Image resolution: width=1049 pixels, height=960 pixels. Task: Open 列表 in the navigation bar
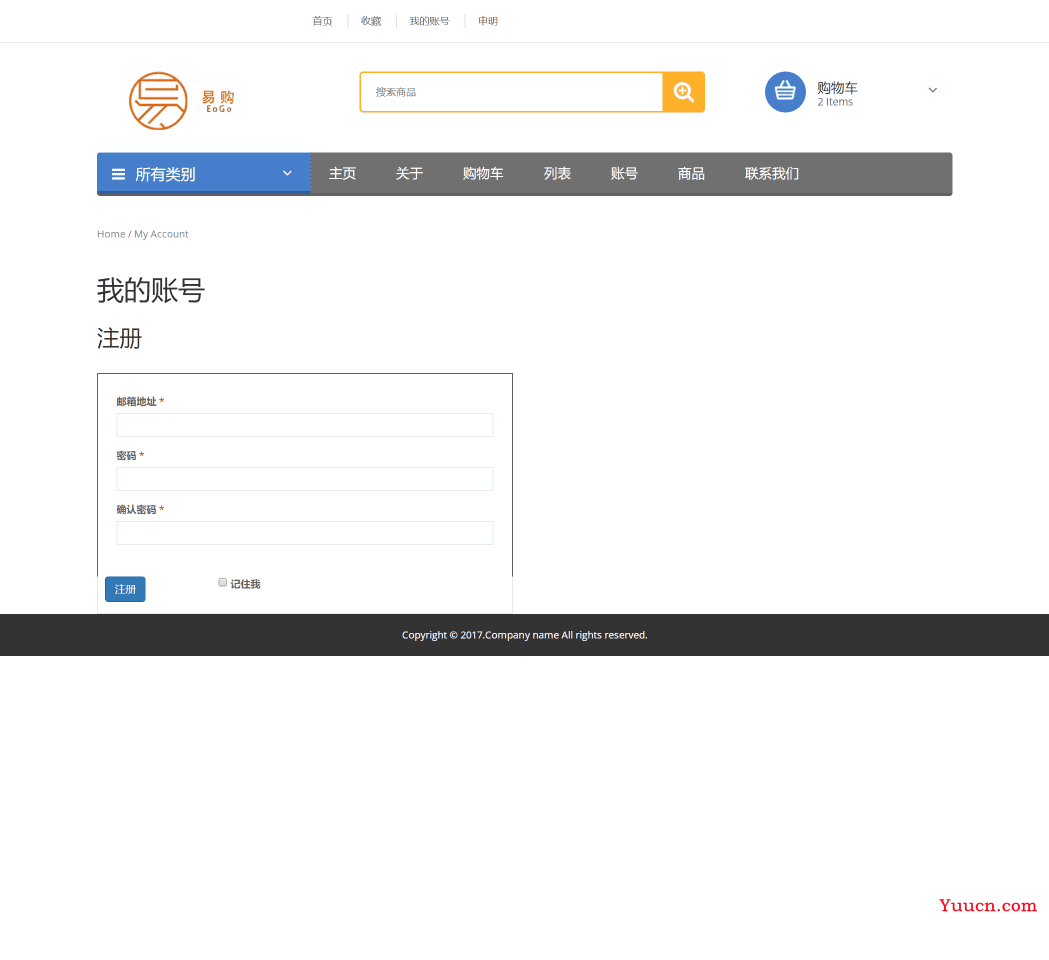tap(557, 173)
